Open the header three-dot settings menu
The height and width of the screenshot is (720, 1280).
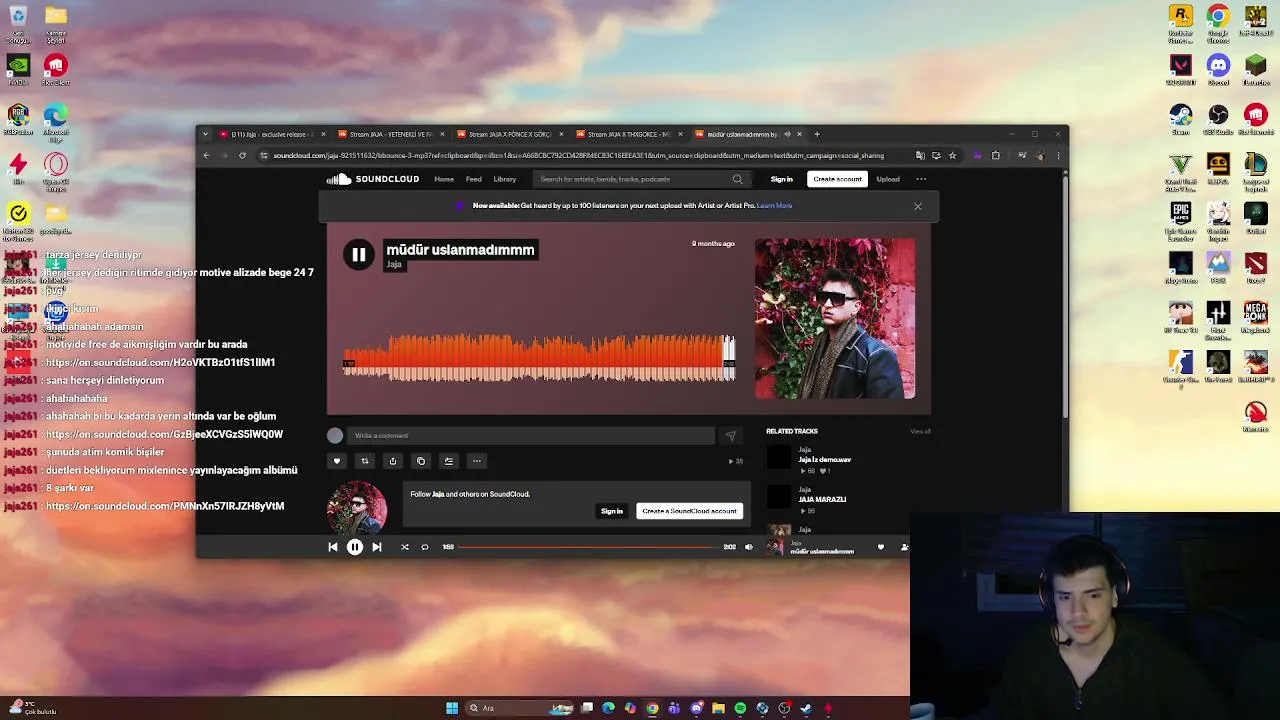click(x=921, y=179)
